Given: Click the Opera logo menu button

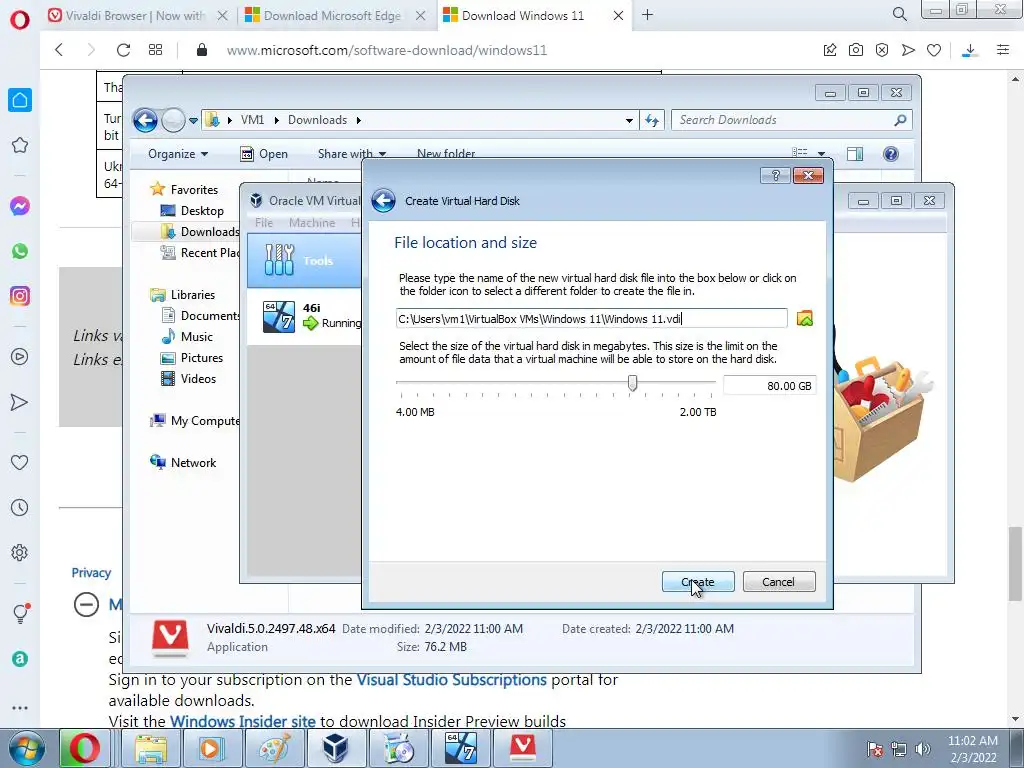Looking at the screenshot, I should [x=20, y=19].
